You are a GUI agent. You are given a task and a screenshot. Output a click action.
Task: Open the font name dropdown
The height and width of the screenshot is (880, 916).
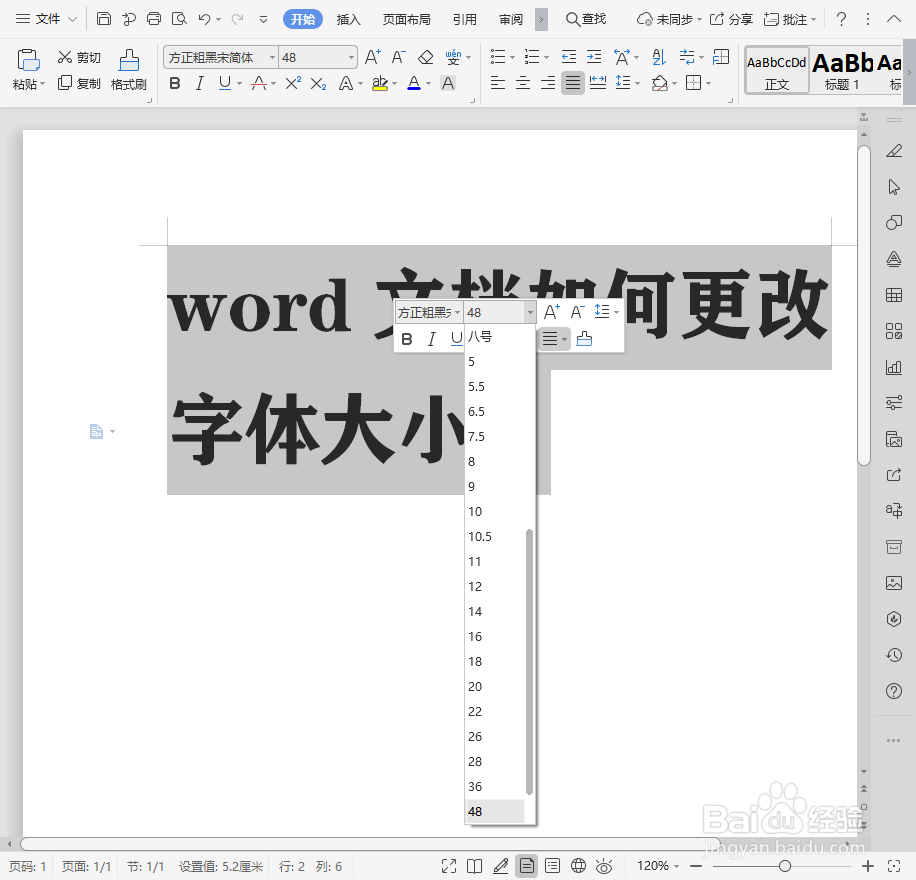(x=272, y=57)
